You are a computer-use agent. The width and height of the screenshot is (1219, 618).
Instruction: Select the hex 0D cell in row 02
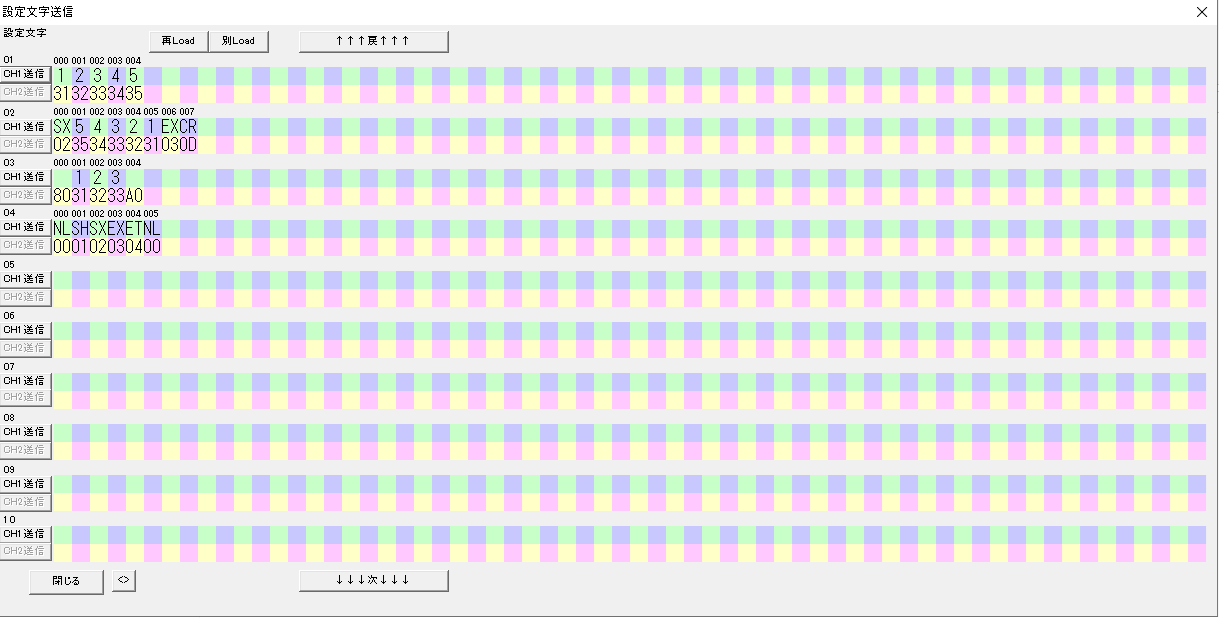click(x=188, y=145)
